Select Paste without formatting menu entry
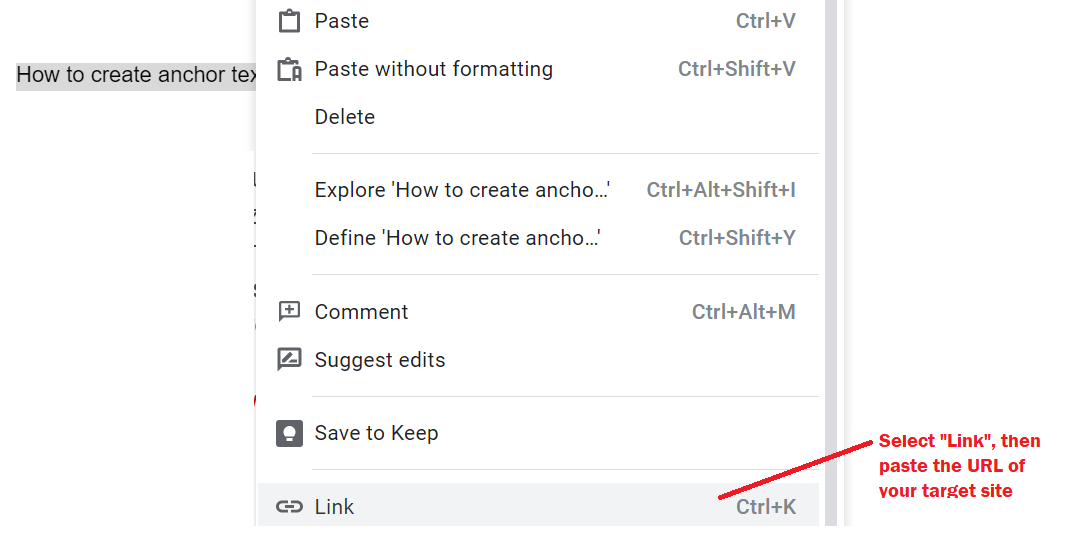 [x=538, y=69]
